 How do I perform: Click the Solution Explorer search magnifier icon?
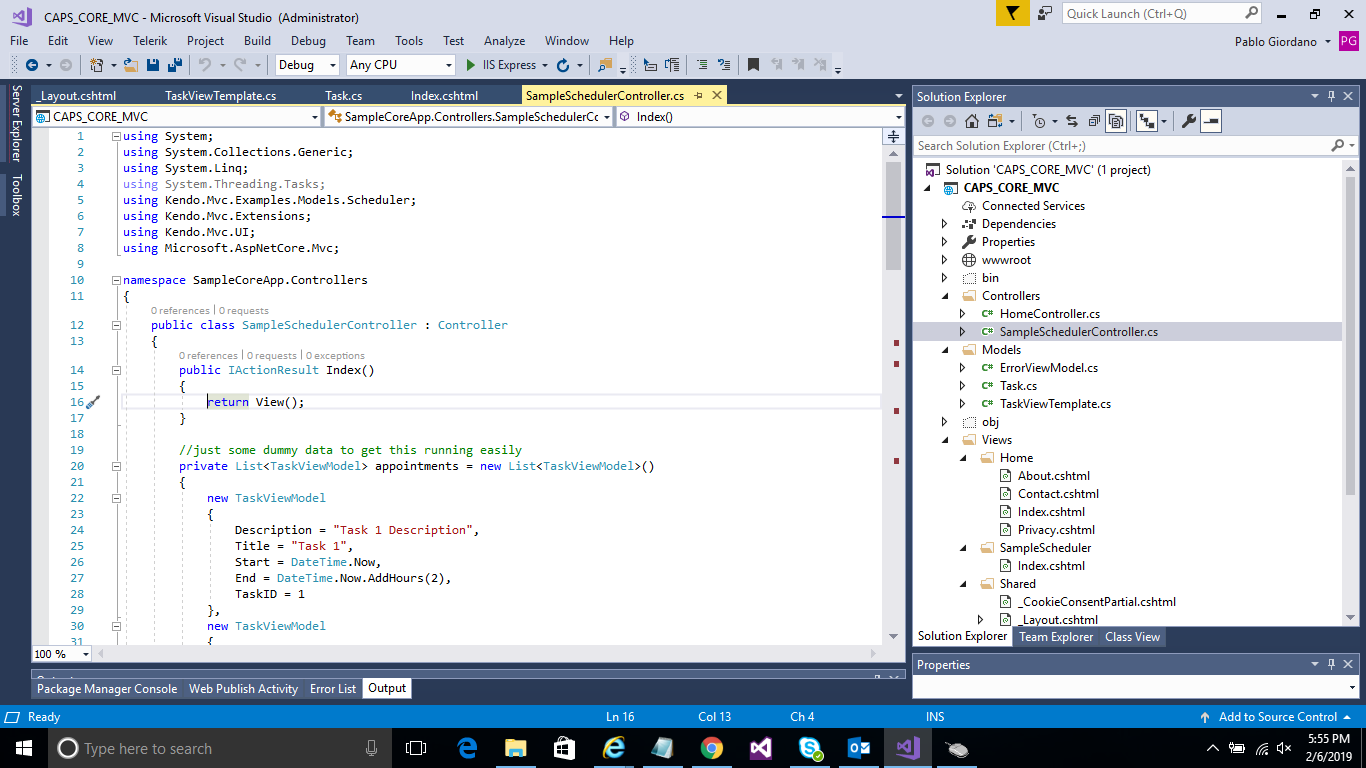[x=1337, y=146]
